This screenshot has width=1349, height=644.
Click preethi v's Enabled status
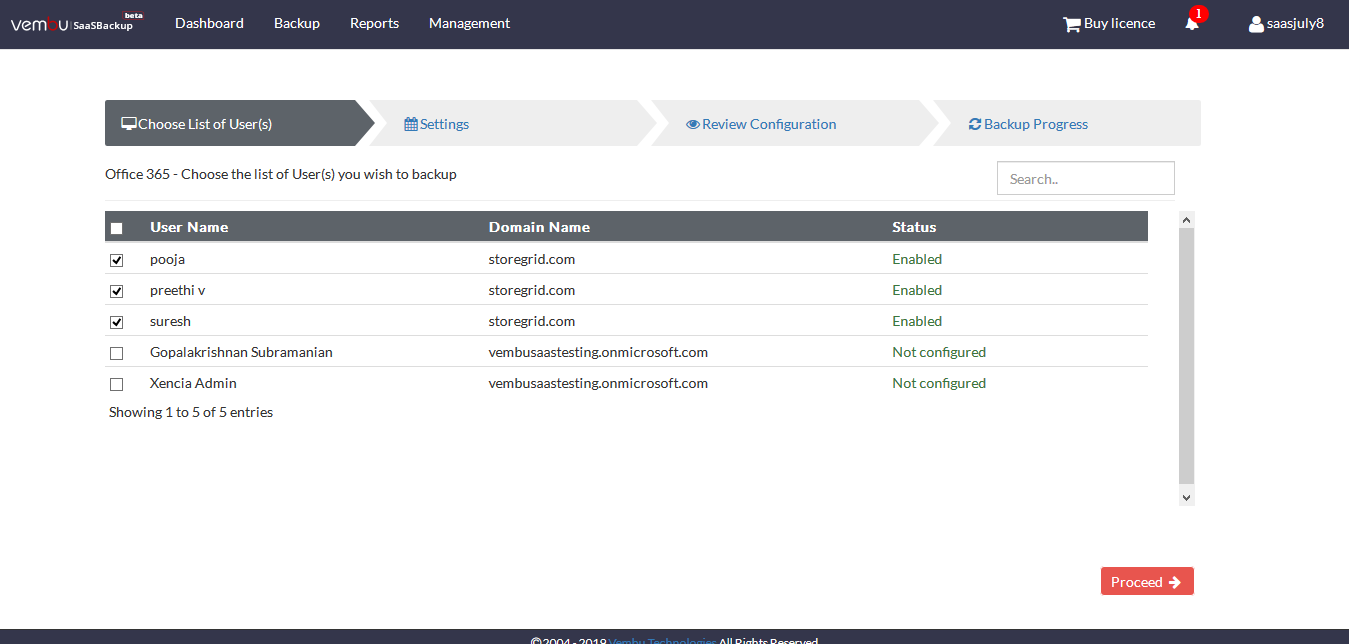tap(917, 290)
